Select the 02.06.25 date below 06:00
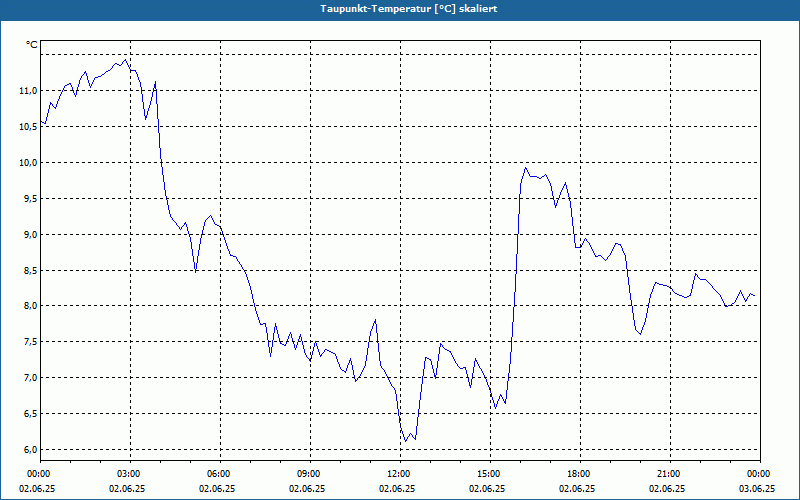The height and width of the screenshot is (500, 800). (x=217, y=489)
